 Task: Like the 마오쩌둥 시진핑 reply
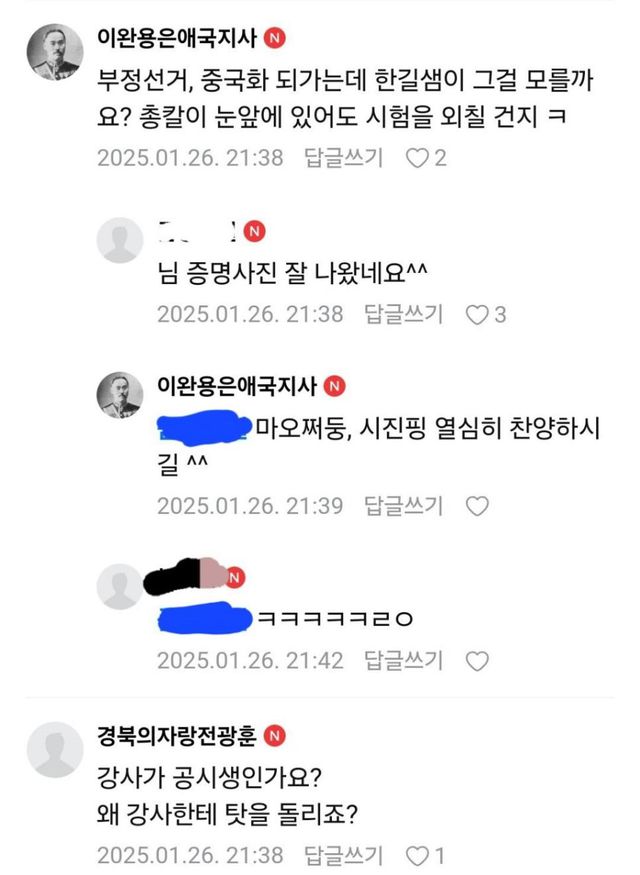pyautogui.click(x=477, y=507)
